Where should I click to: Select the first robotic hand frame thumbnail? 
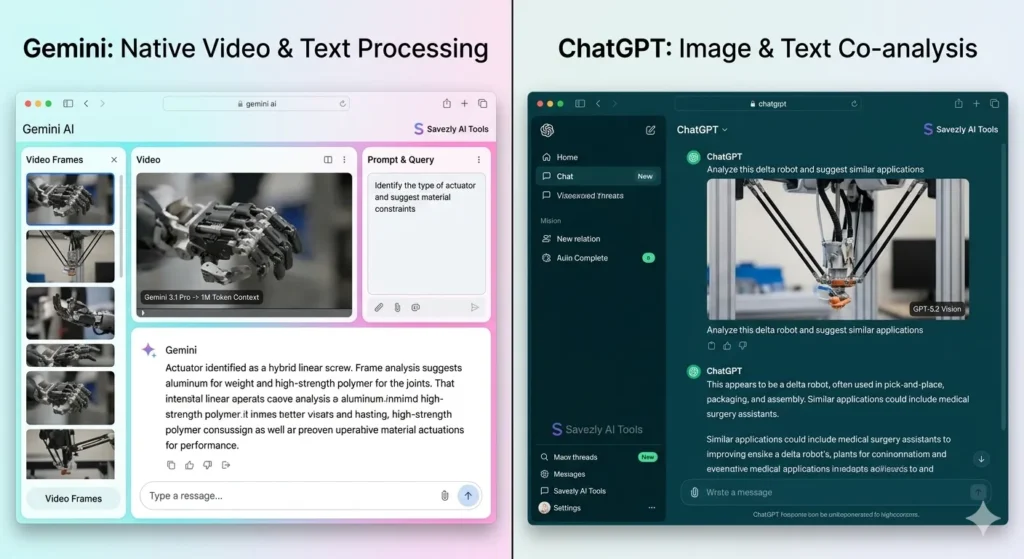pos(70,199)
